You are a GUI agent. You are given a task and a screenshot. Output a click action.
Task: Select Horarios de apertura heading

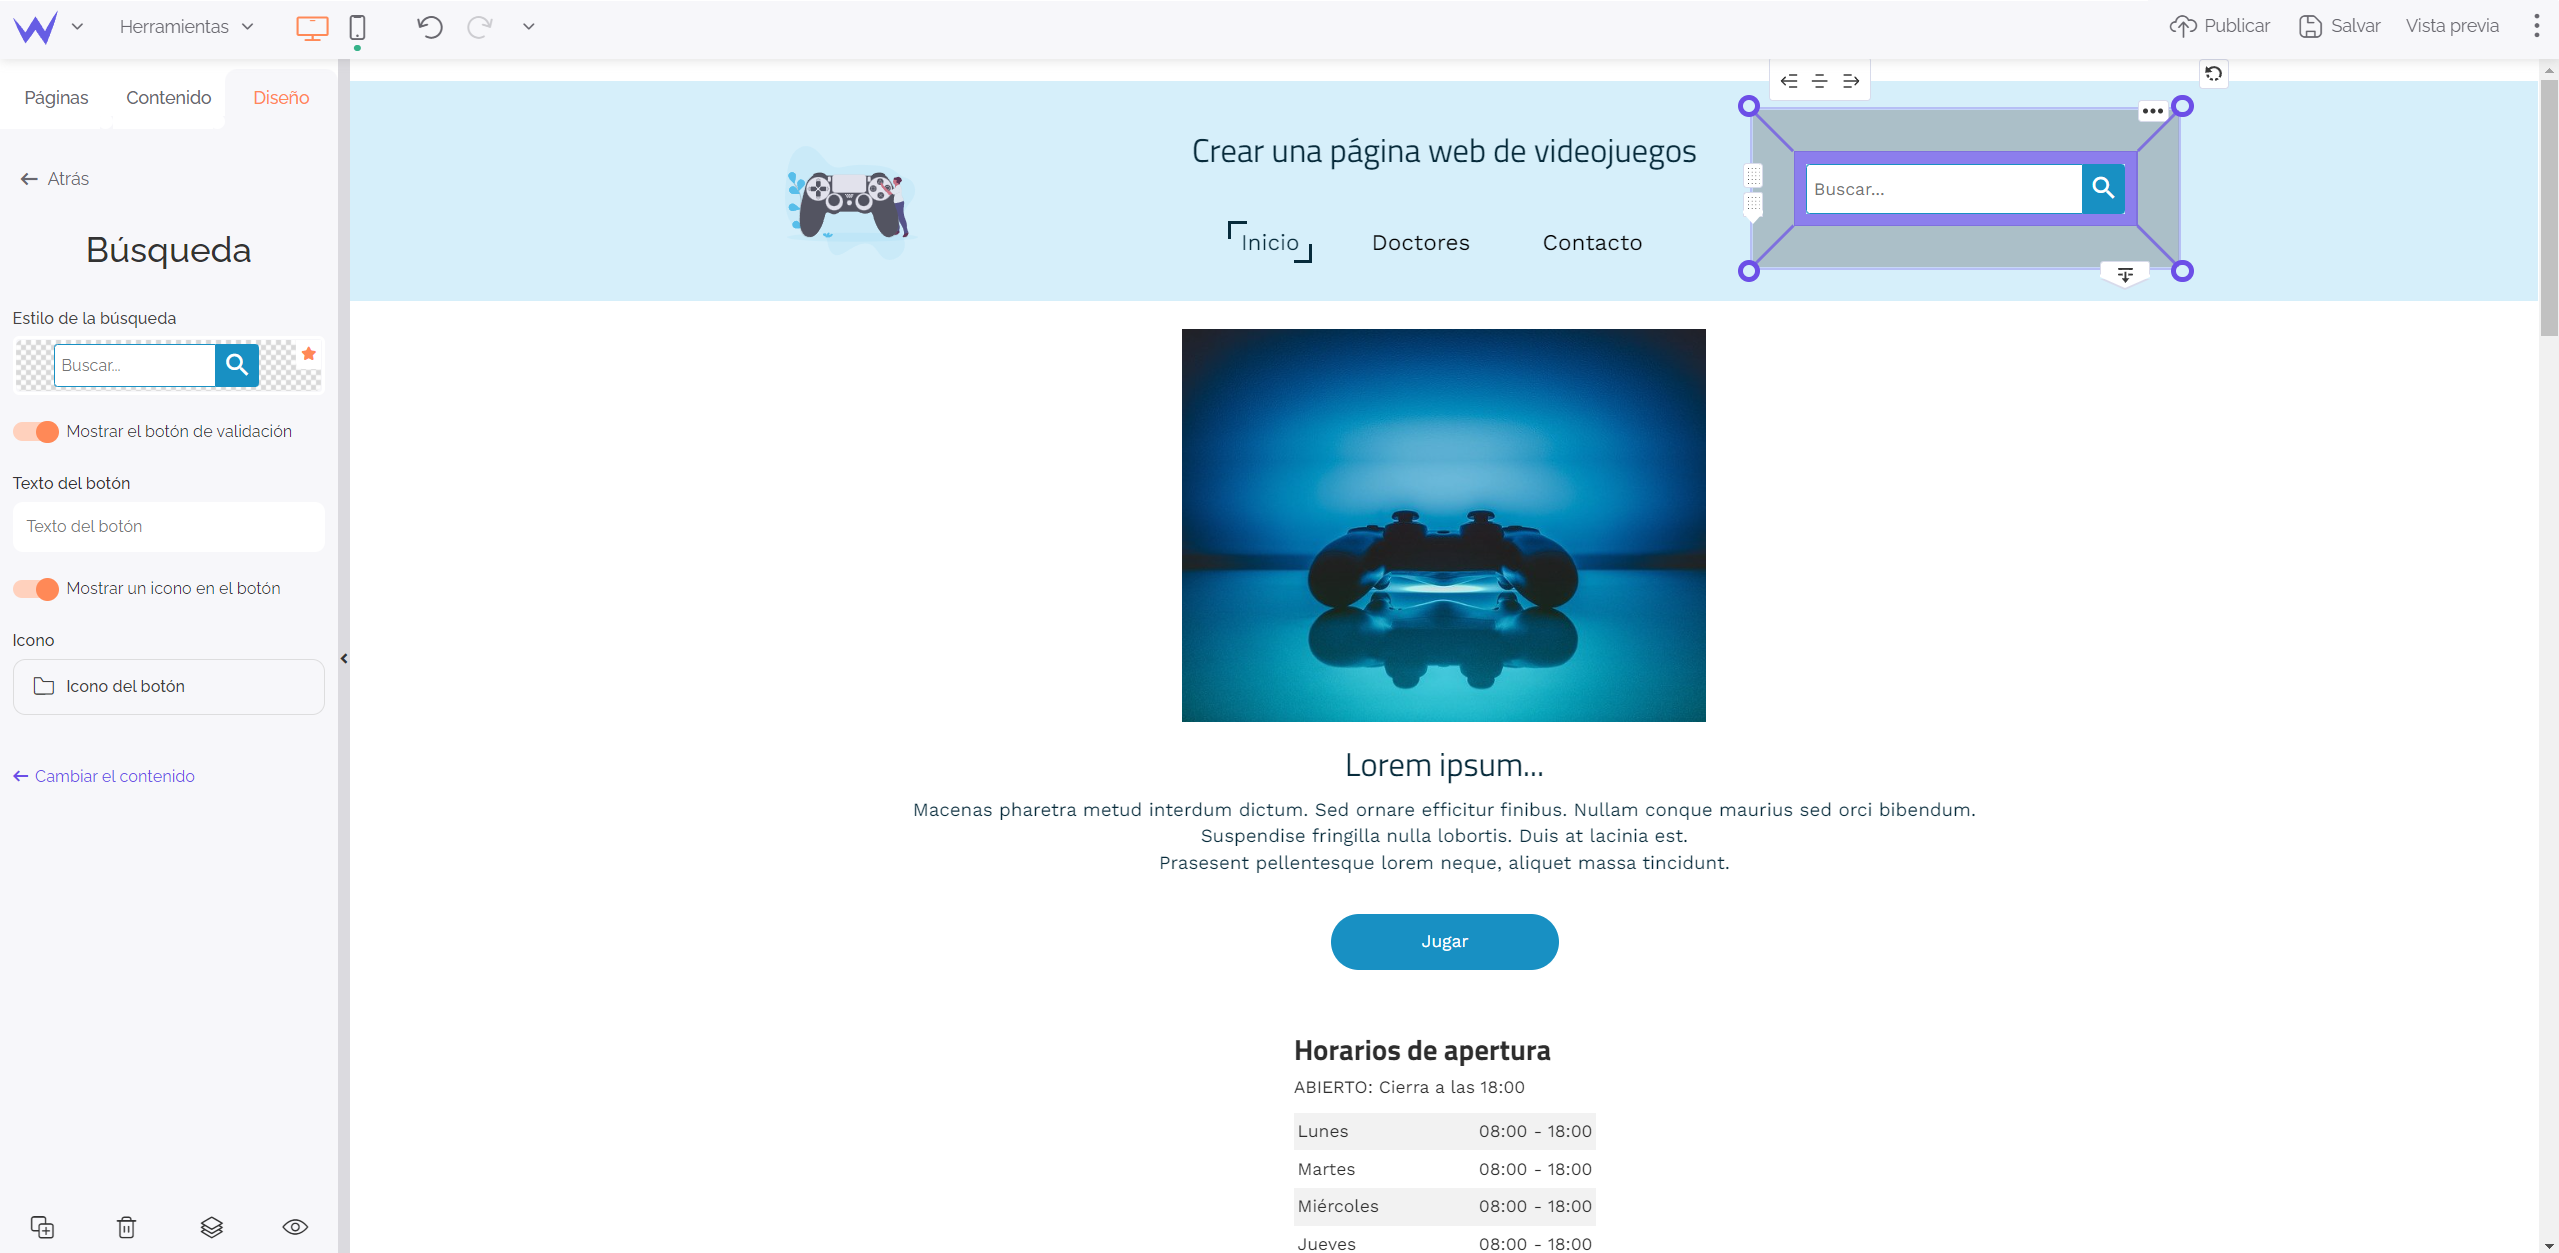click(x=1422, y=1050)
